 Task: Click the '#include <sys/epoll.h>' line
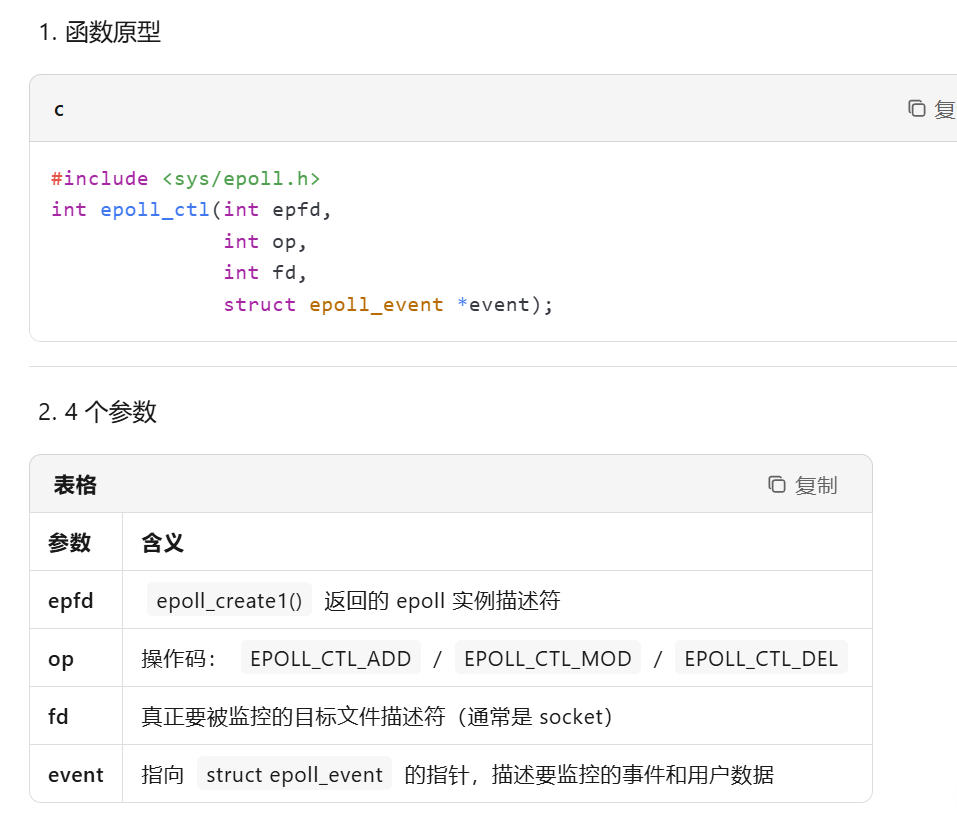[186, 178]
